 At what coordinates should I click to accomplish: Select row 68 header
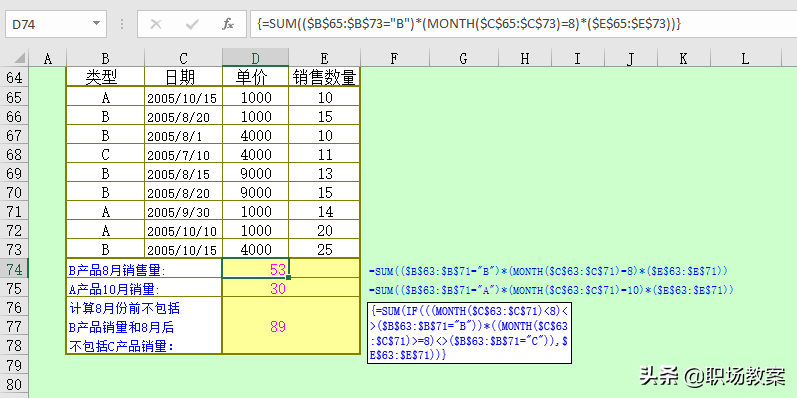point(14,154)
